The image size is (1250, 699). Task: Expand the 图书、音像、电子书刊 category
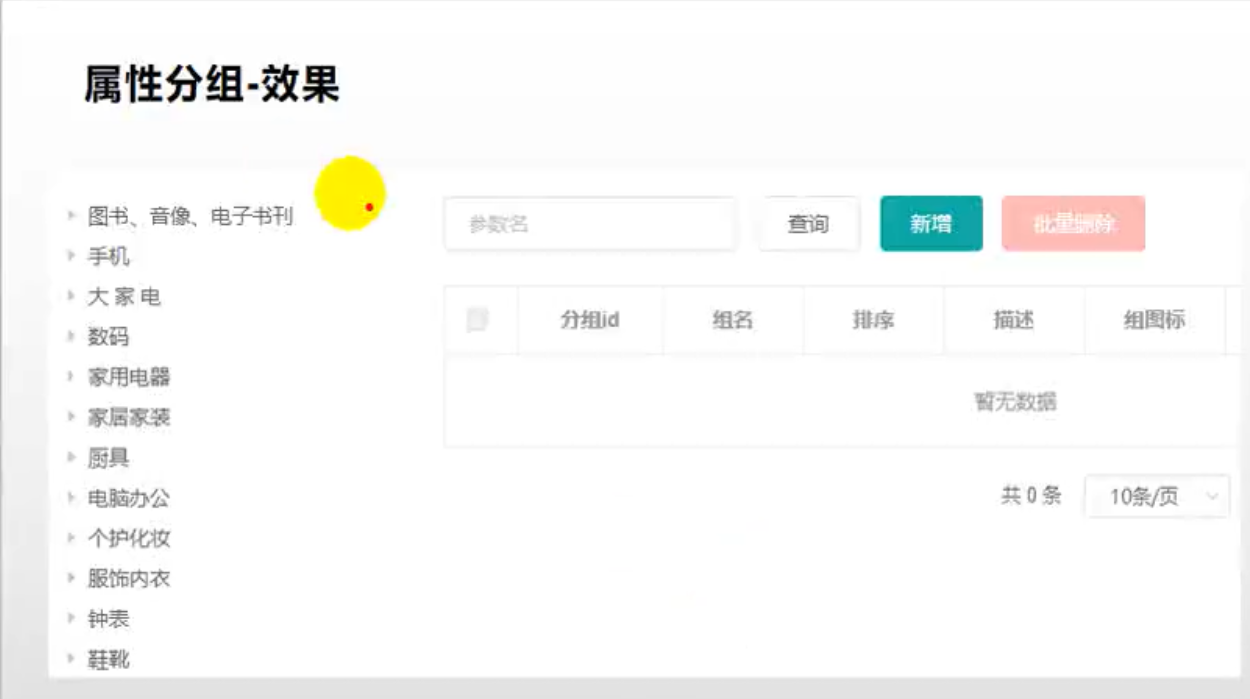[71, 214]
